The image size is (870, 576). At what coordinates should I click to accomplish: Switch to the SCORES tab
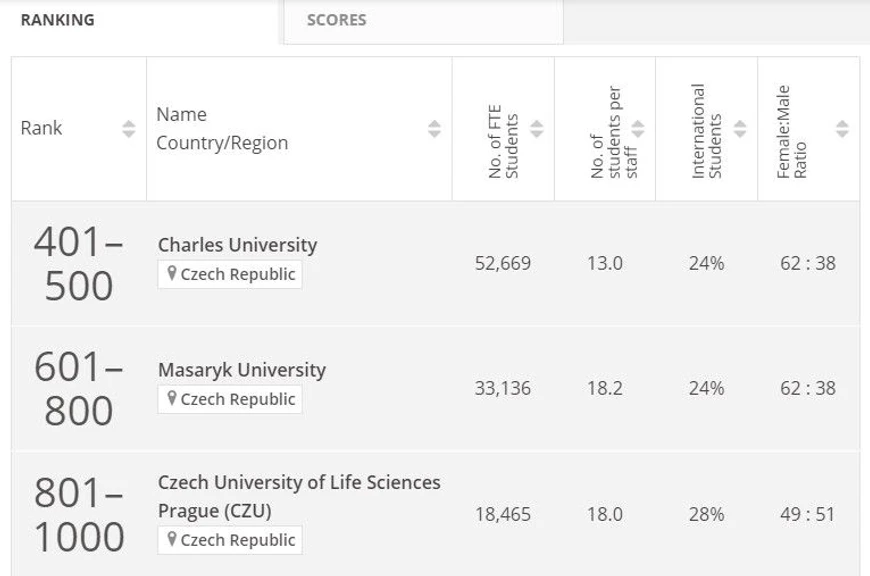340,20
